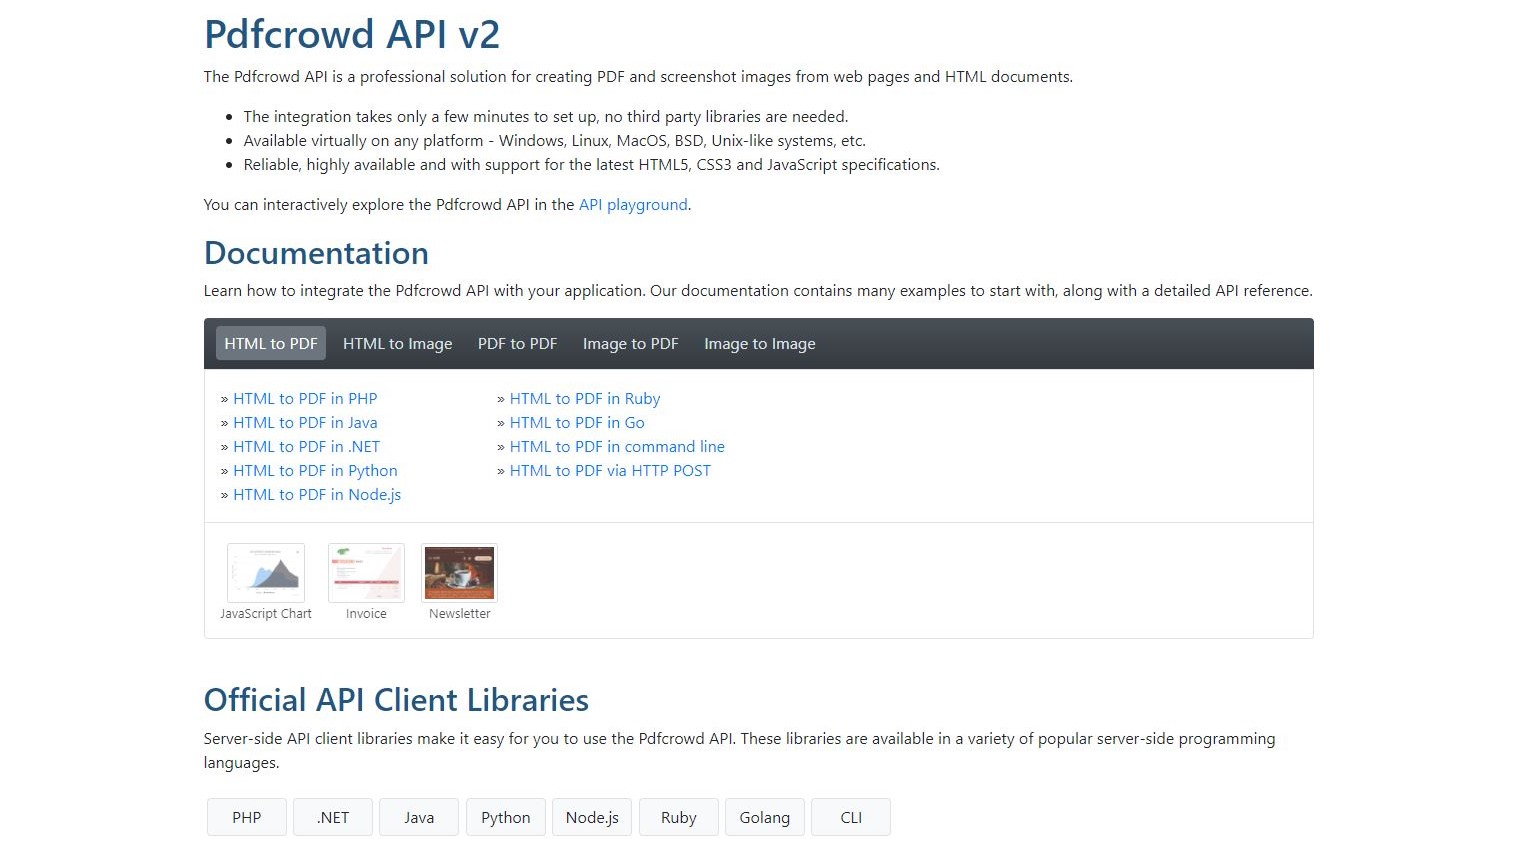Open HTML to PDF in PHP link
Screen dimensions: 1534x863
pyautogui.click(x=305, y=398)
